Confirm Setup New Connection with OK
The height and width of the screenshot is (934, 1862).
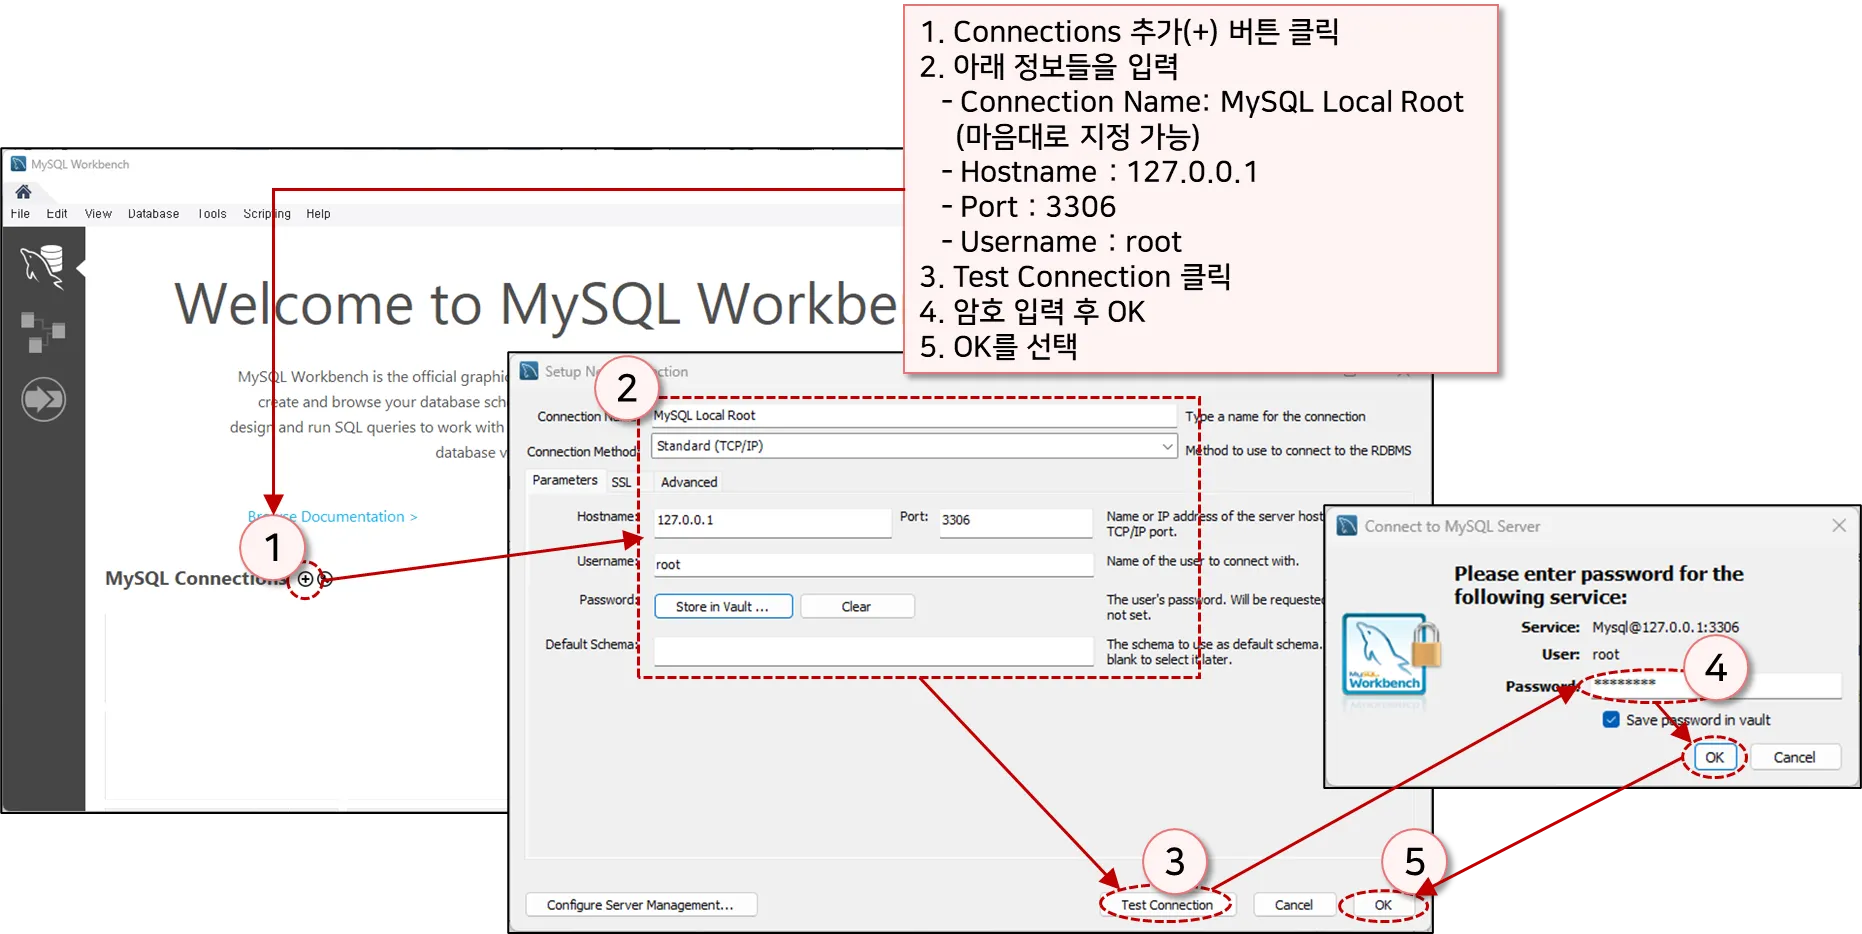pos(1383,905)
